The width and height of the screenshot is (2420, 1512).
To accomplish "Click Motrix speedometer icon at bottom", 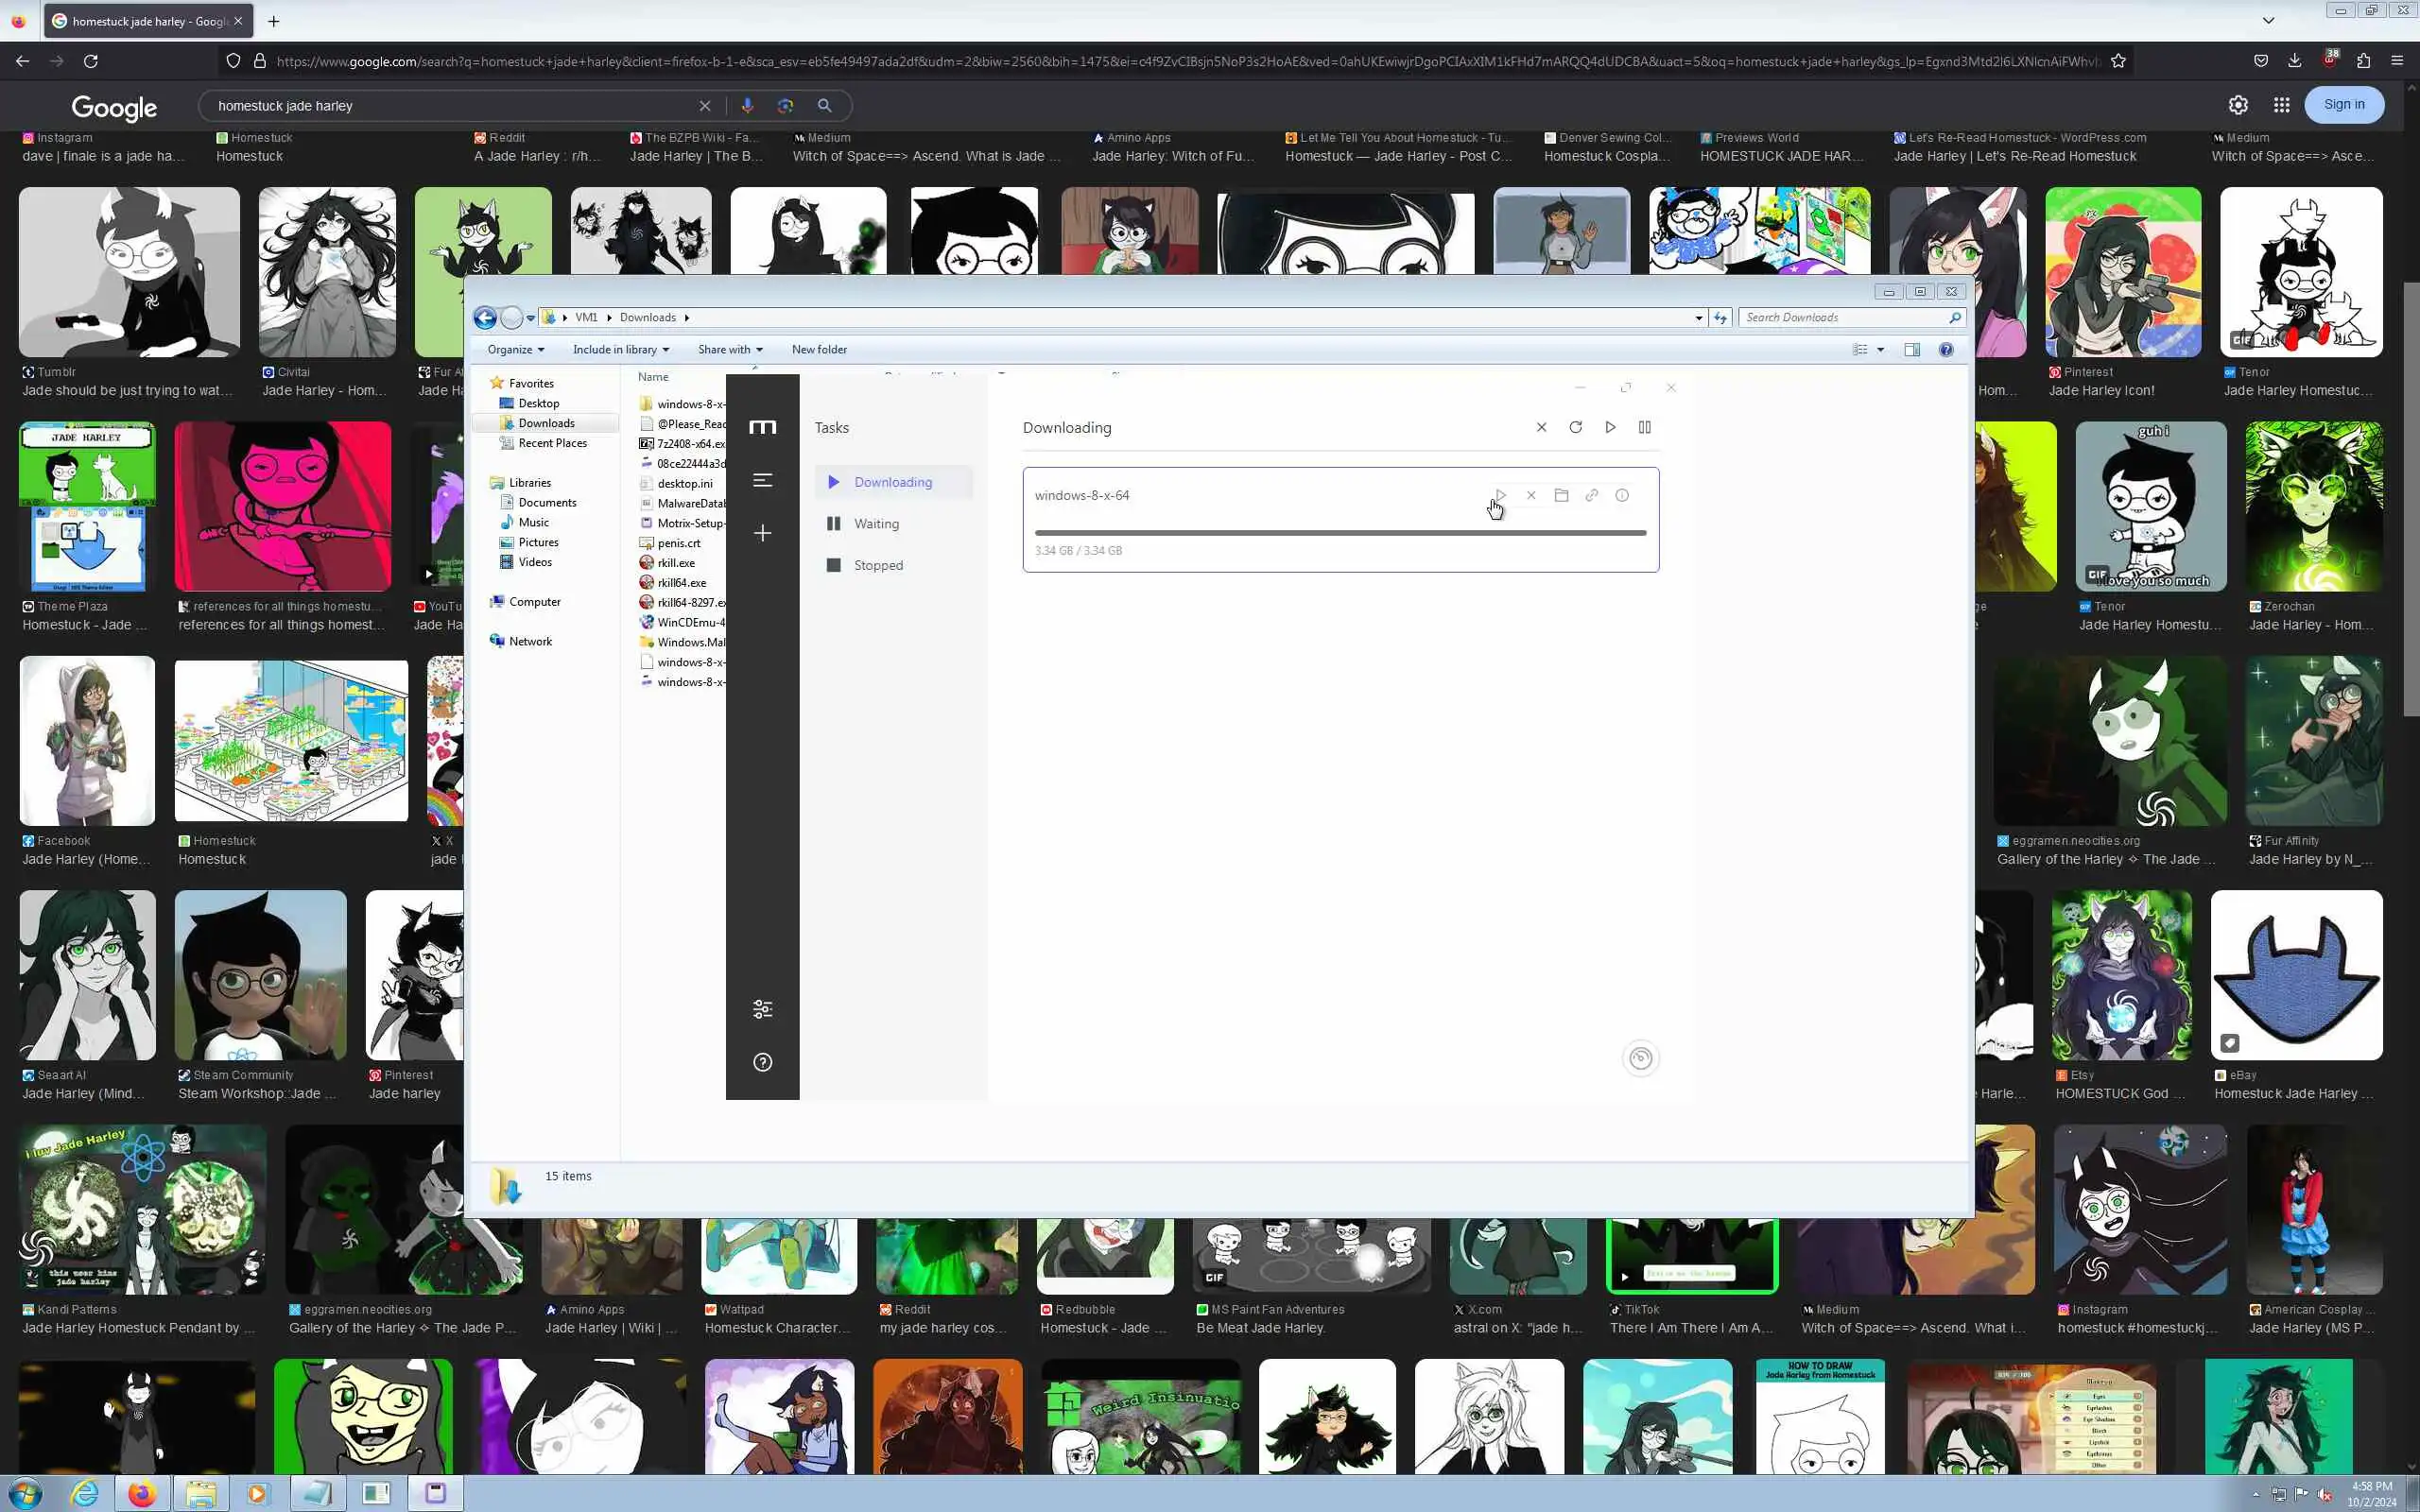I will point(1640,1058).
